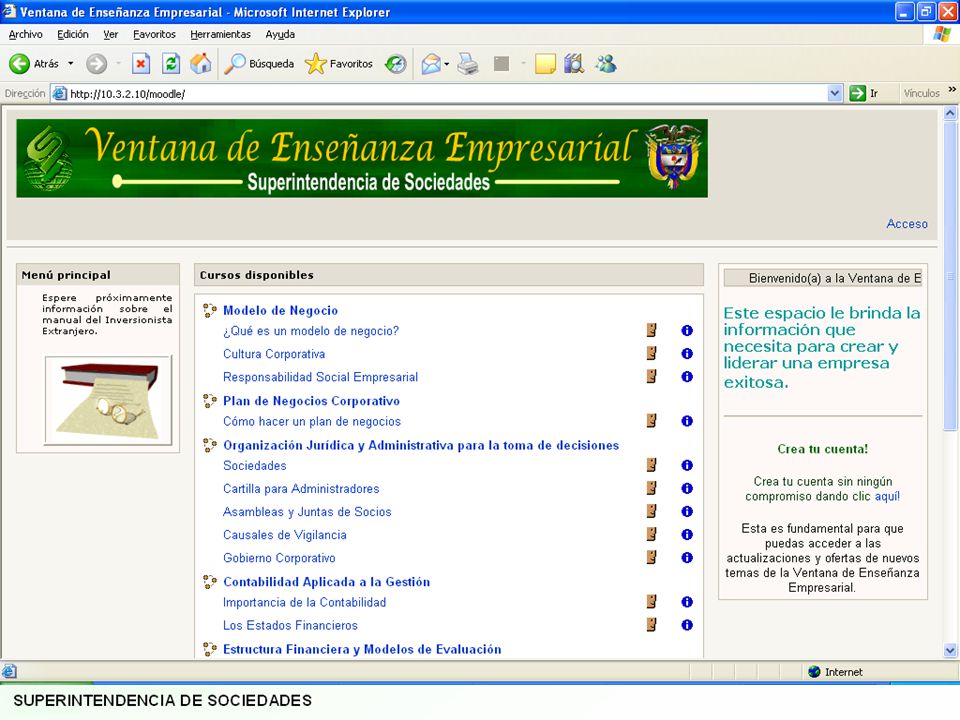This screenshot has height=720, width=960.
Task: Click the info icon for Asambleas y Juntas de Socios
Action: [687, 511]
